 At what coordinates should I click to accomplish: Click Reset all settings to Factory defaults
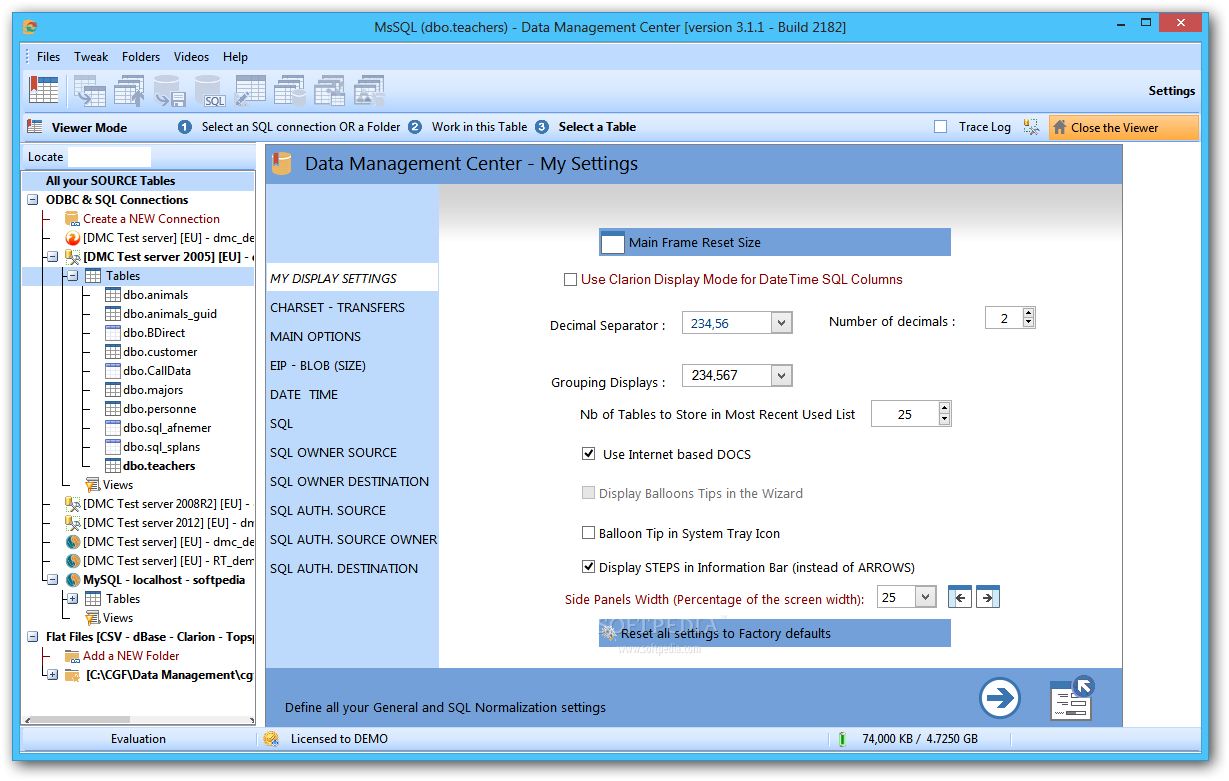click(775, 633)
